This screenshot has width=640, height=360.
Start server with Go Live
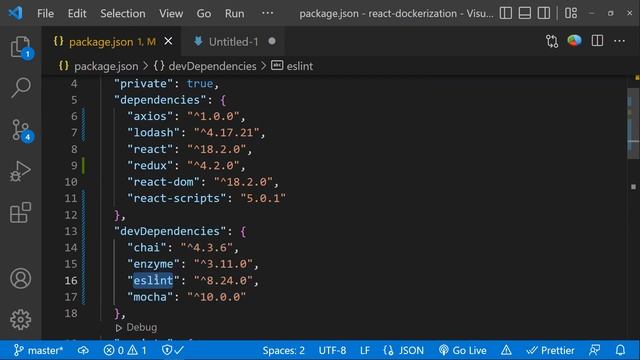pos(462,350)
